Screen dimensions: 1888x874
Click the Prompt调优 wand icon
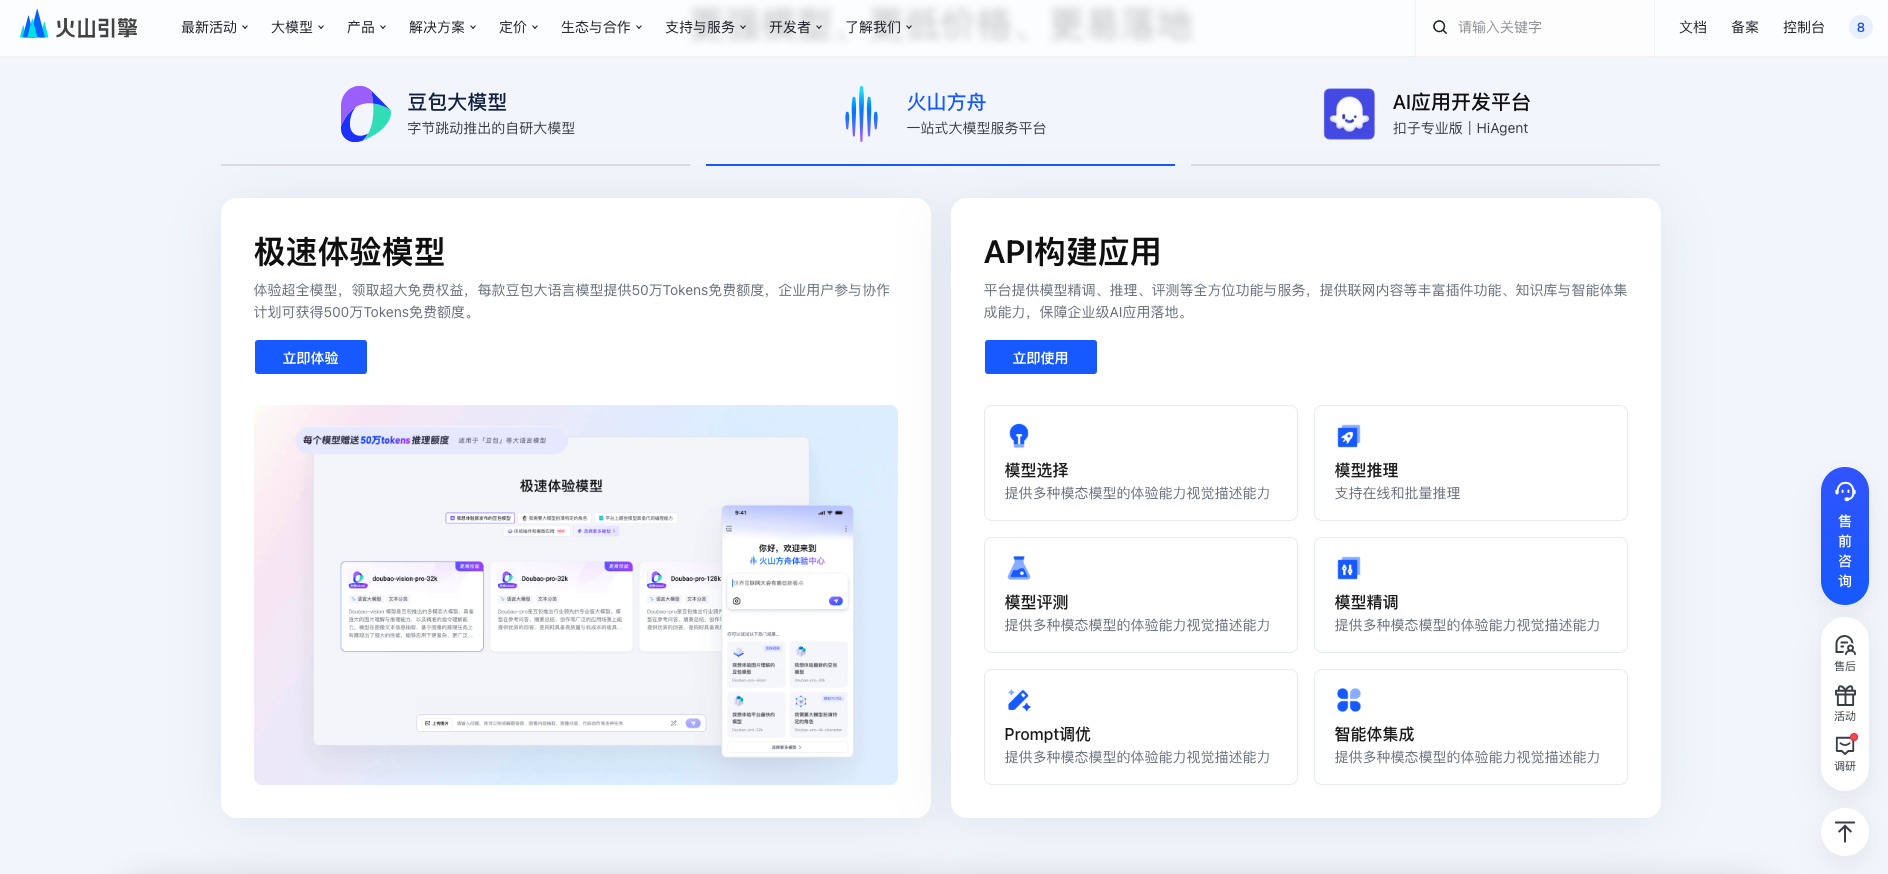[x=1018, y=700]
